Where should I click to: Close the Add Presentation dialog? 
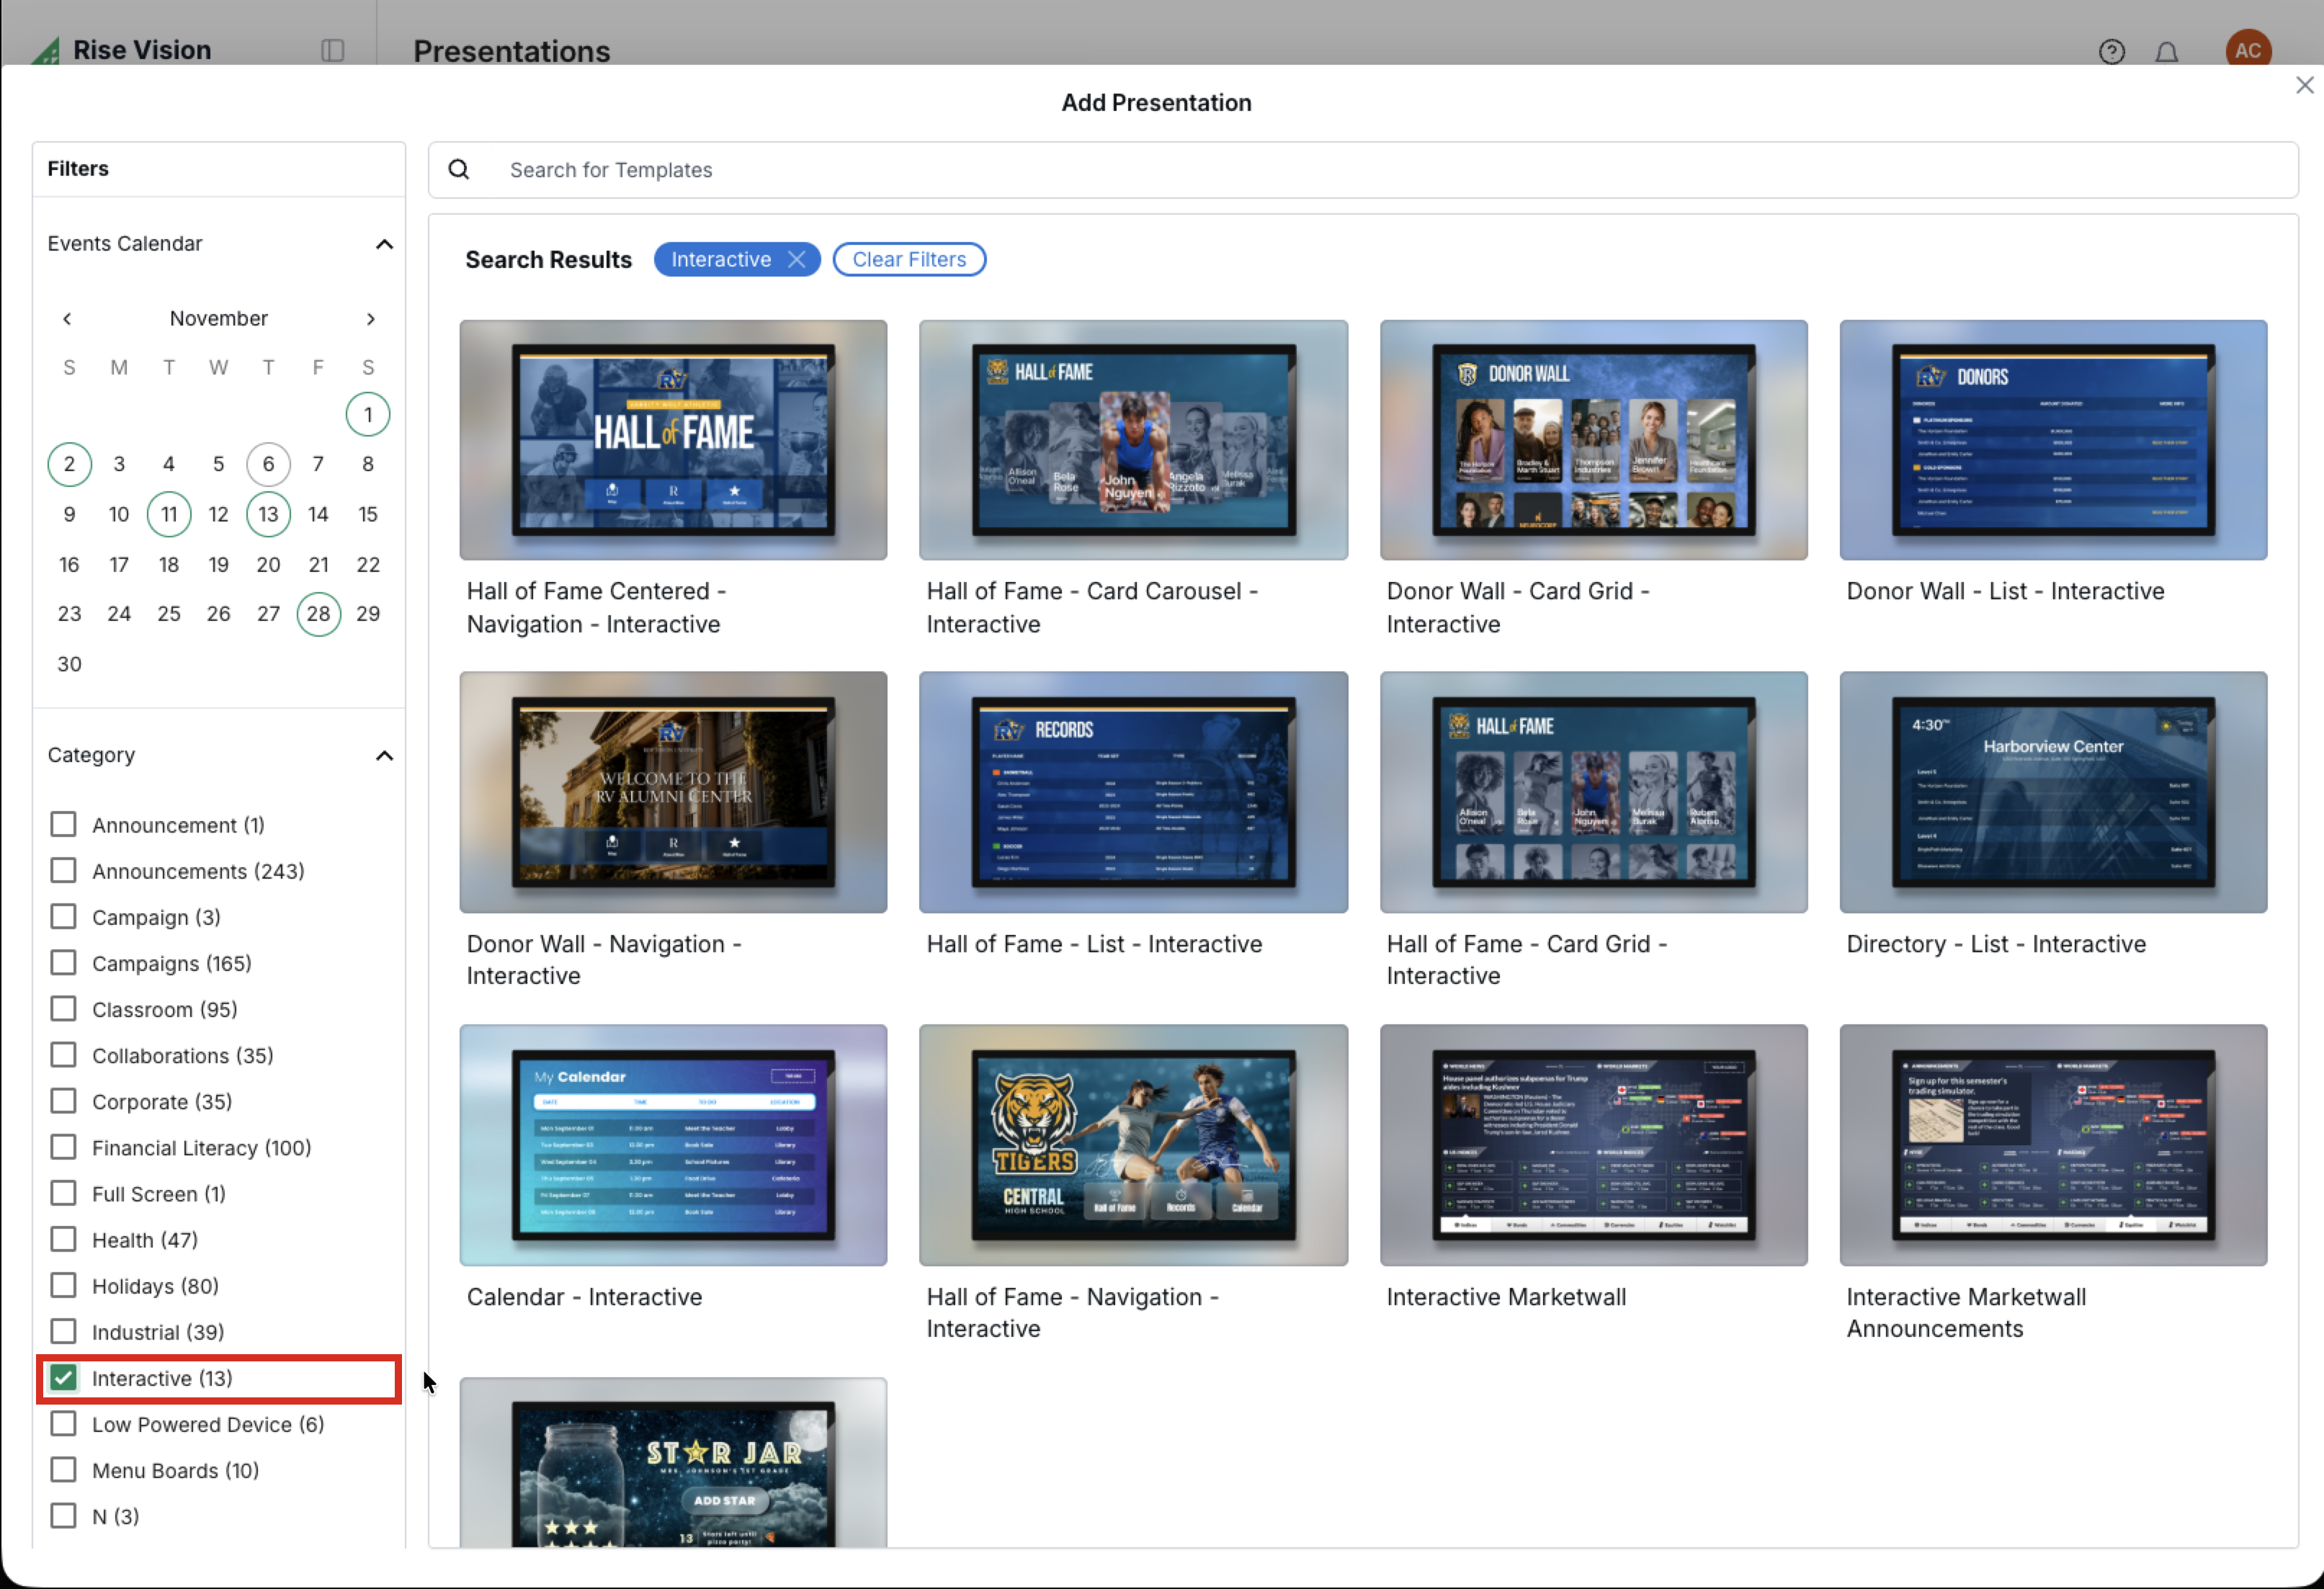[2304, 85]
